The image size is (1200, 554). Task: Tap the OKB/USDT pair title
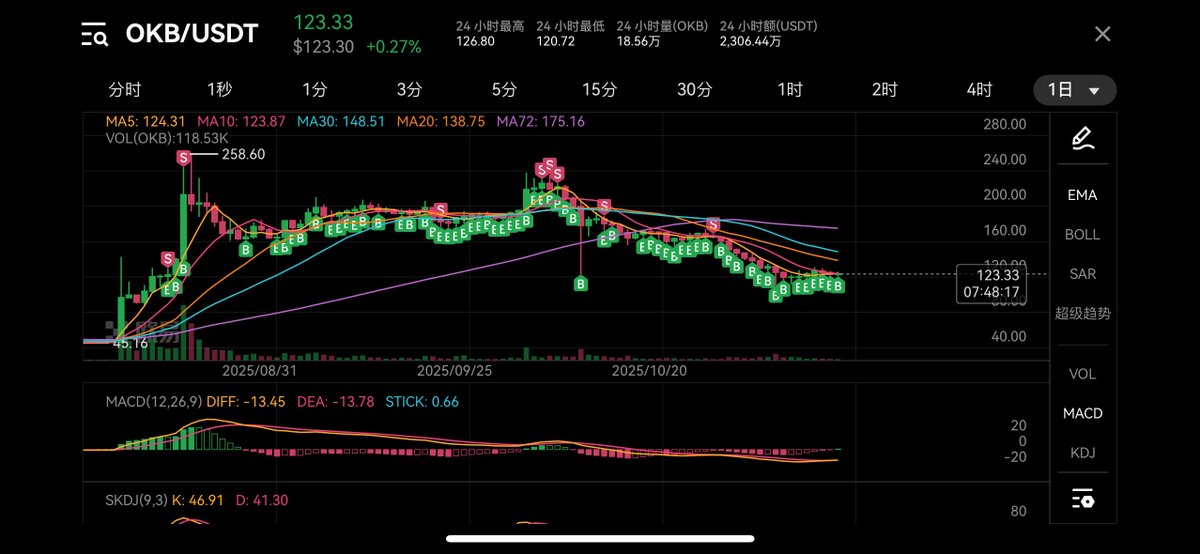click(x=191, y=34)
